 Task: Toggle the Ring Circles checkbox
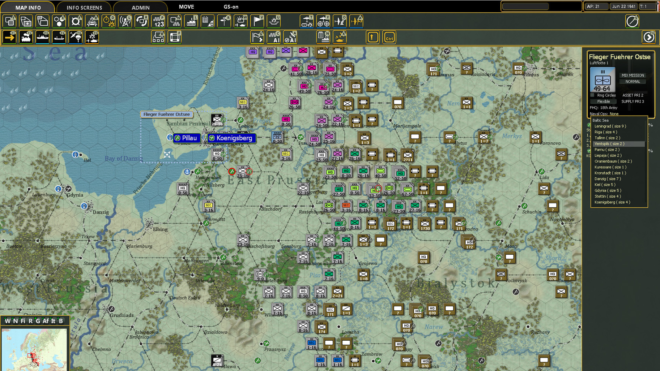click(x=593, y=96)
